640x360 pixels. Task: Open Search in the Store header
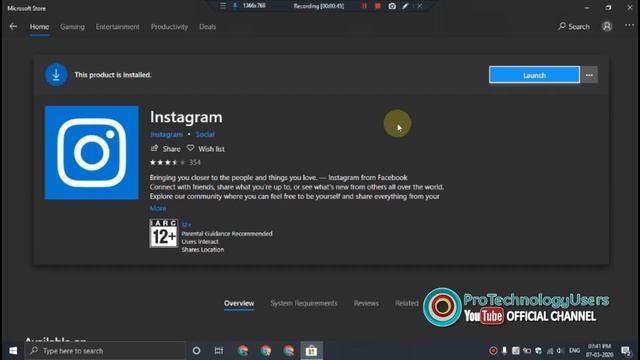[x=574, y=27]
